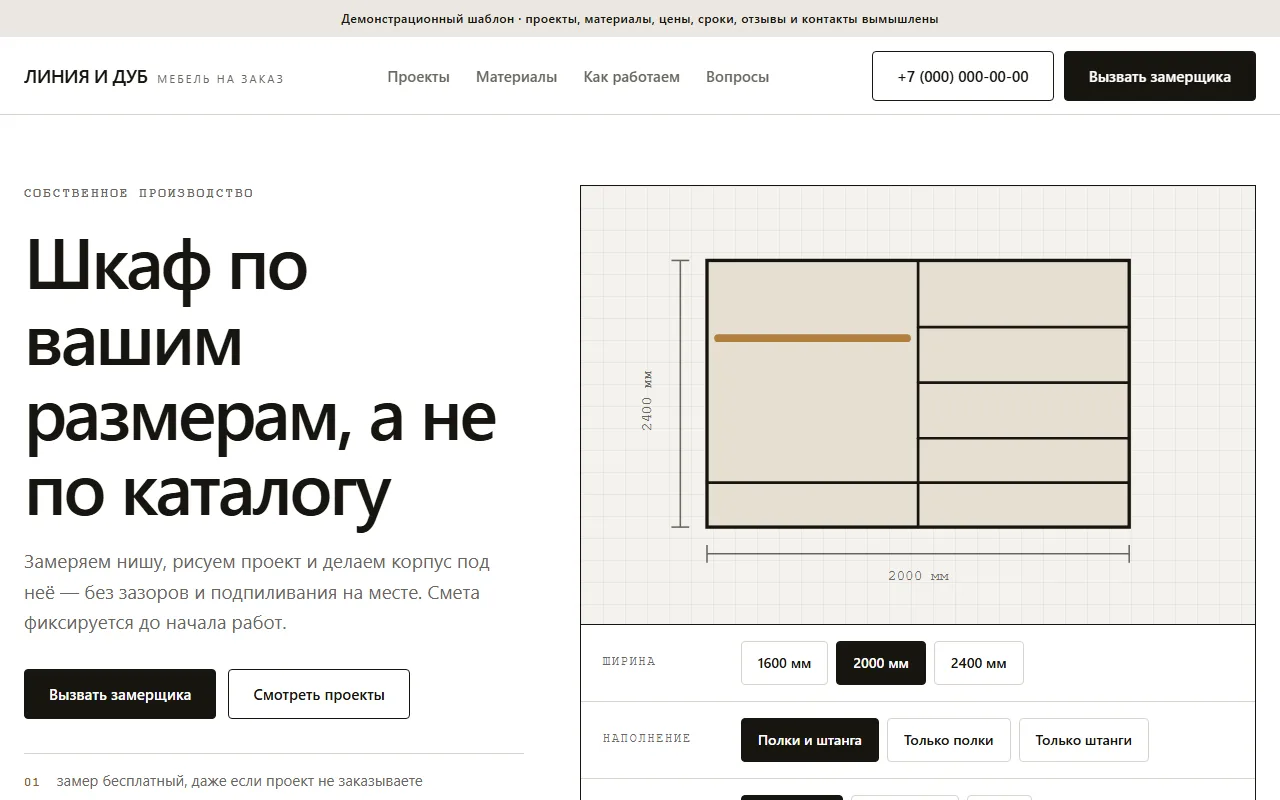
Task: Select 2000 мм width option
Action: point(881,663)
